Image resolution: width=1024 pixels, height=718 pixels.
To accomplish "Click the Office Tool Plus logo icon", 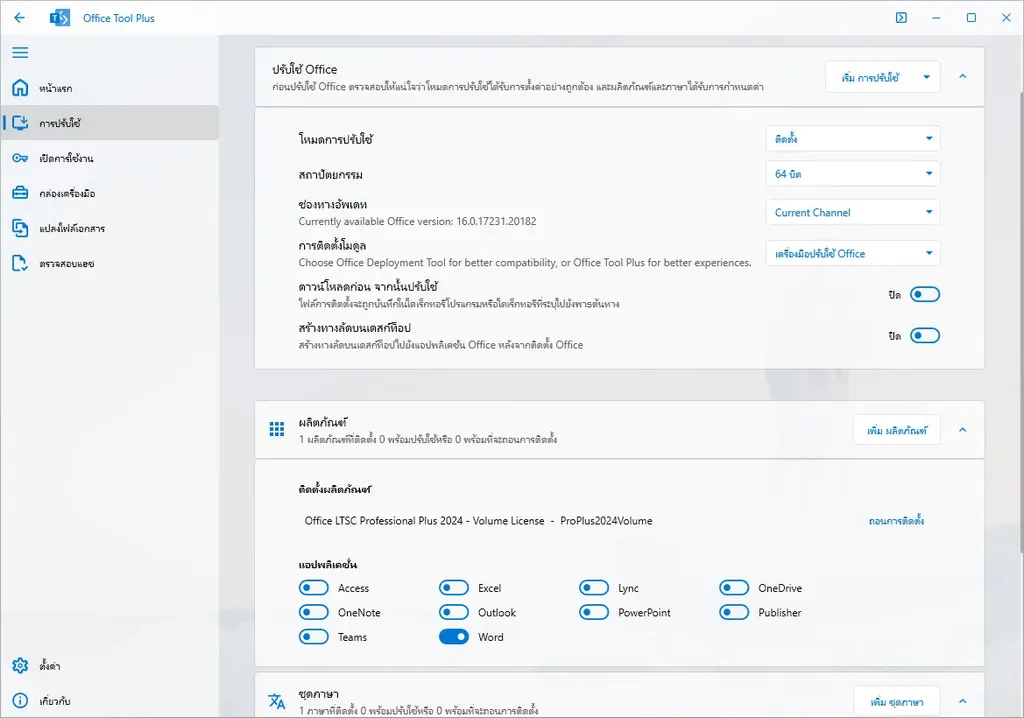I will 59,18.
